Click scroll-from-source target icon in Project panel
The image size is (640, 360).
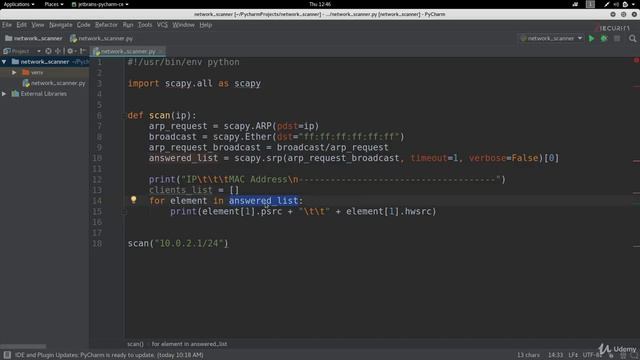click(x=49, y=51)
